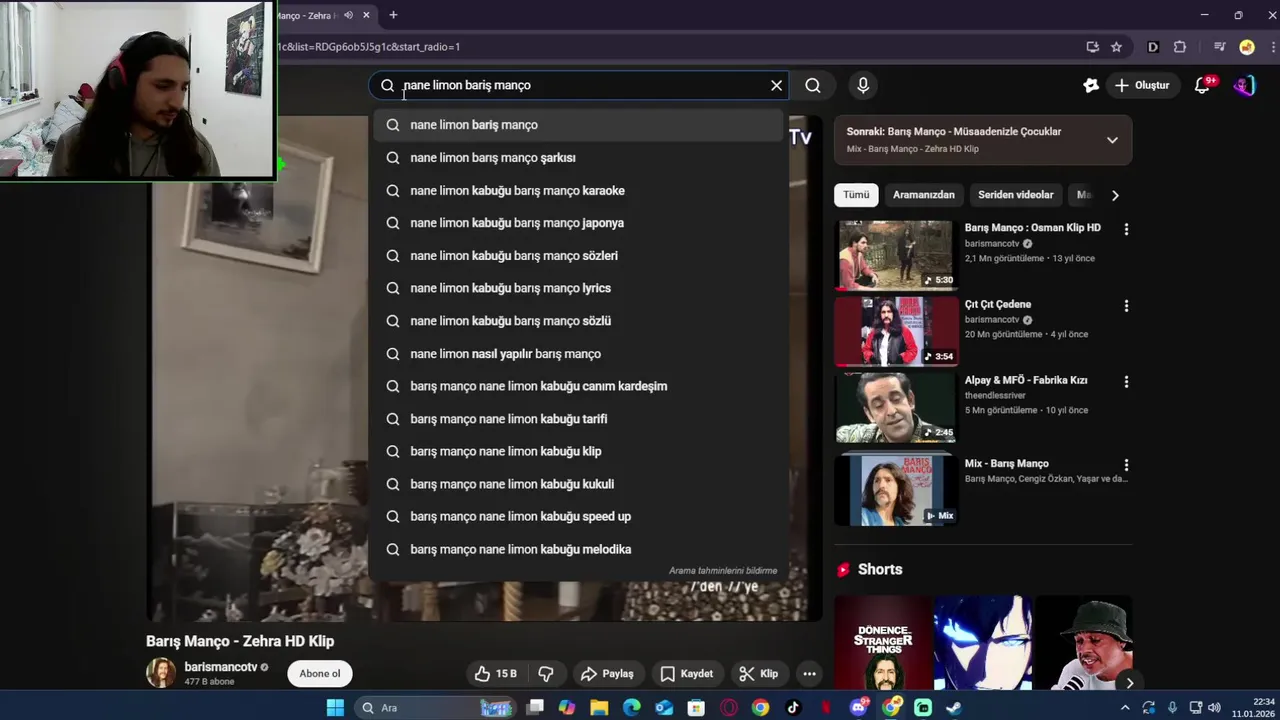Image resolution: width=1280 pixels, height=720 pixels.
Task: Pick the suggestion ending with 'lyrics'
Action: pyautogui.click(x=578, y=288)
